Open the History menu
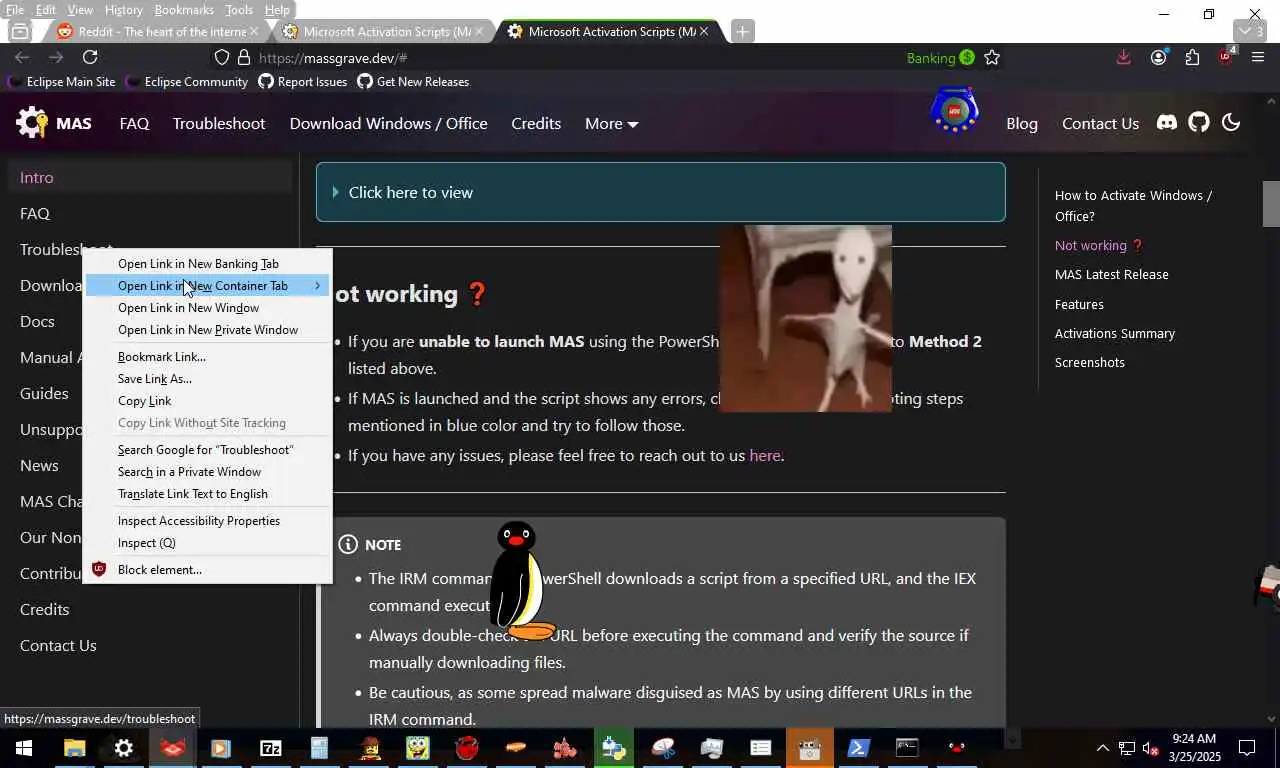Viewport: 1280px width, 768px height. click(123, 10)
